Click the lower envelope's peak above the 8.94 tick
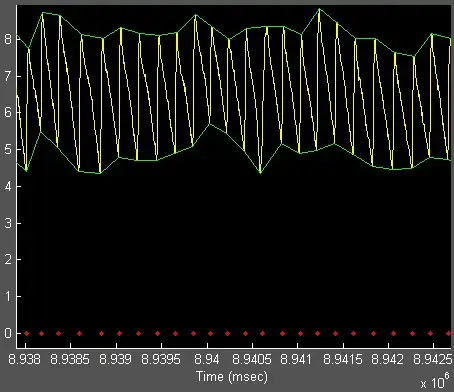 [210, 124]
